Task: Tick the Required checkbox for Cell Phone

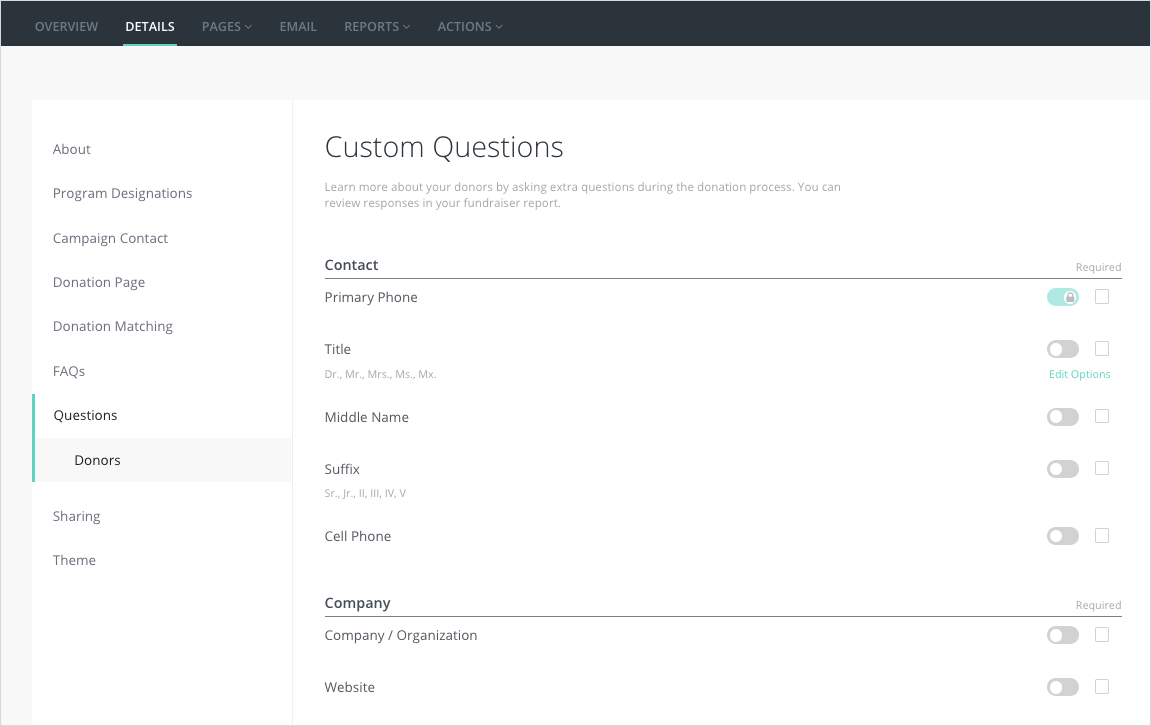Action: point(1102,536)
